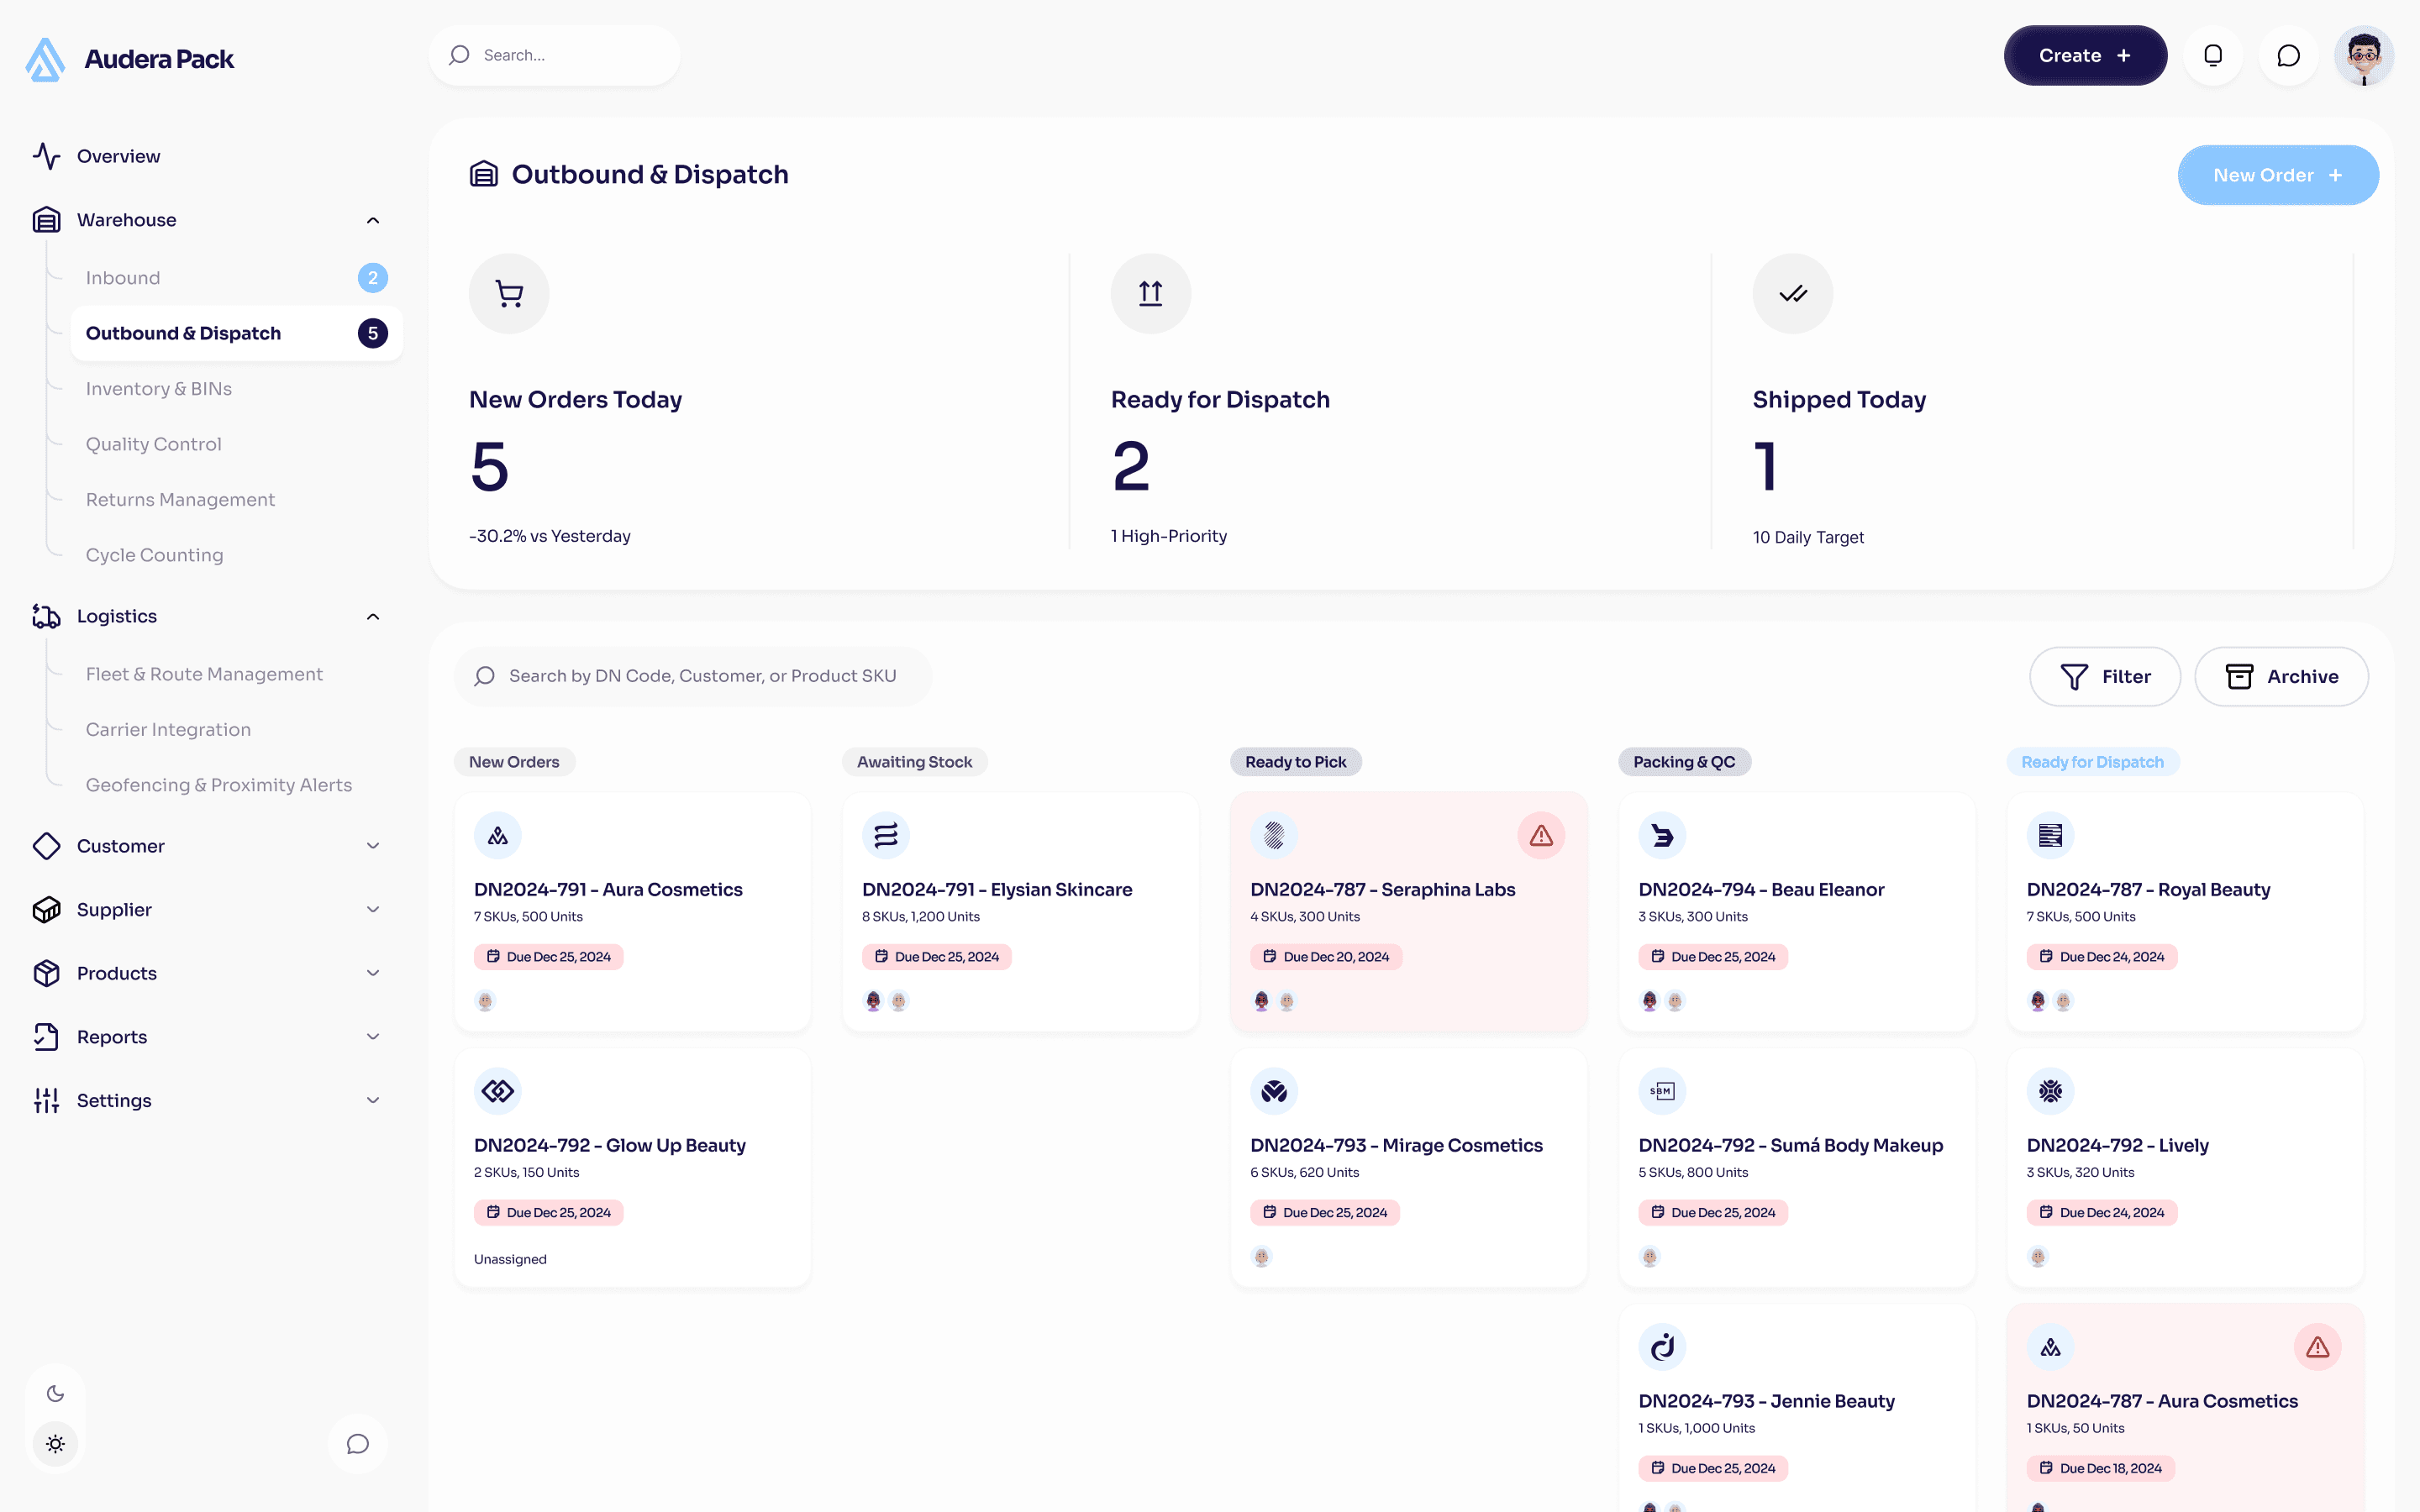Focus the top Search field
Image resolution: width=2420 pixels, height=1512 pixels.
click(555, 55)
